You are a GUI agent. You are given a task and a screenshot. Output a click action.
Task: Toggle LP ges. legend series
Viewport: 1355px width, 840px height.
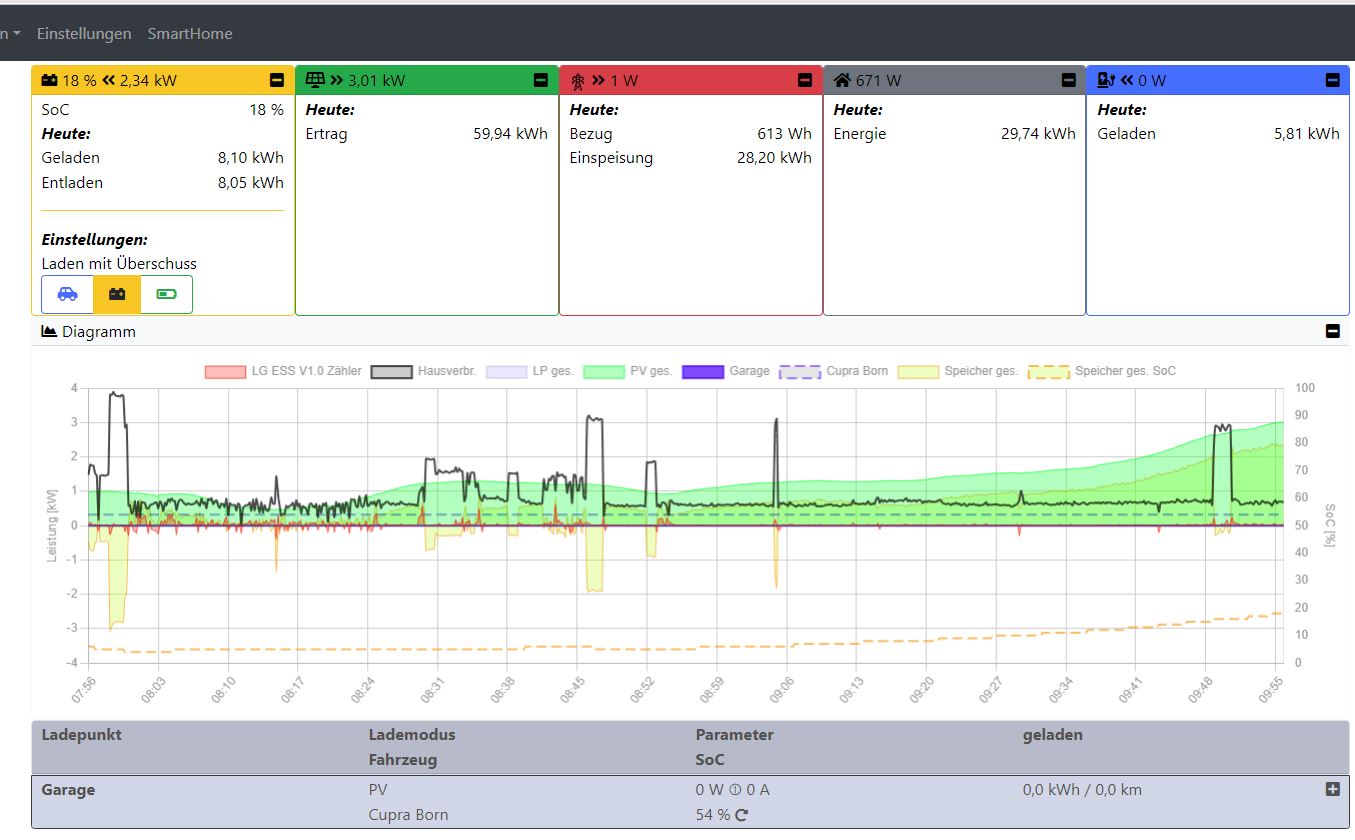pos(530,371)
